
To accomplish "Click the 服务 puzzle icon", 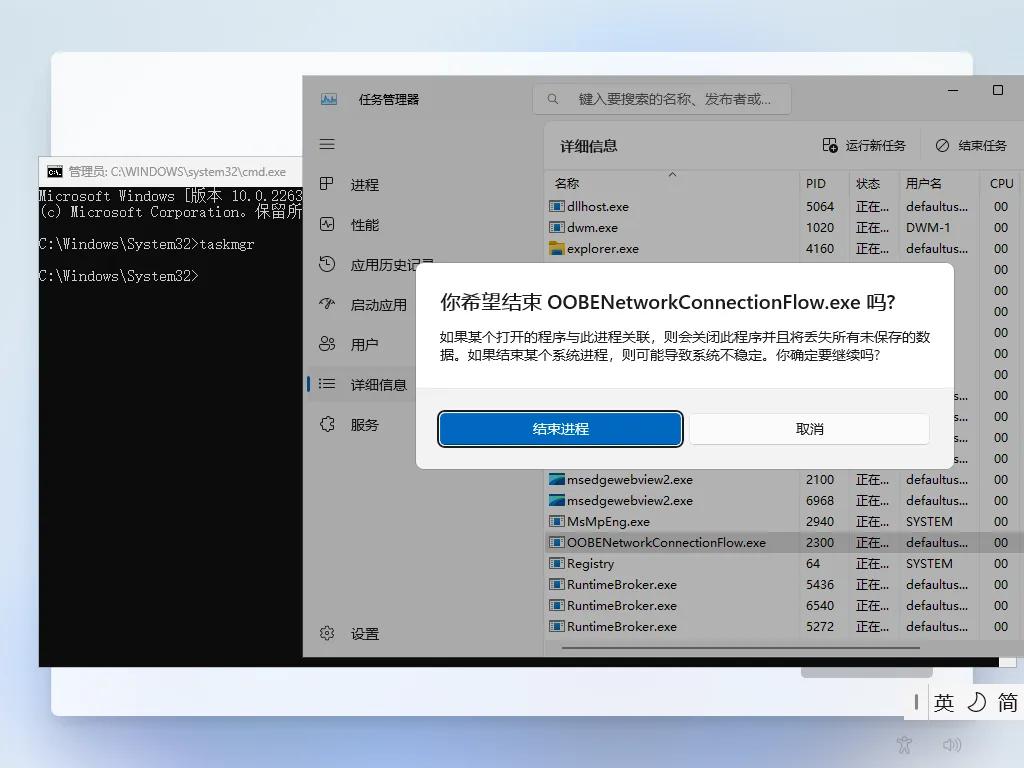I will point(327,424).
